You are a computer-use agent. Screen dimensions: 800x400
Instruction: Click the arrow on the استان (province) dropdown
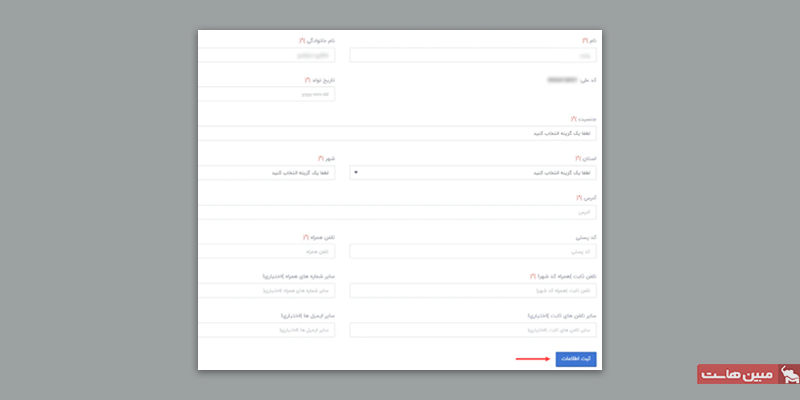tap(358, 172)
